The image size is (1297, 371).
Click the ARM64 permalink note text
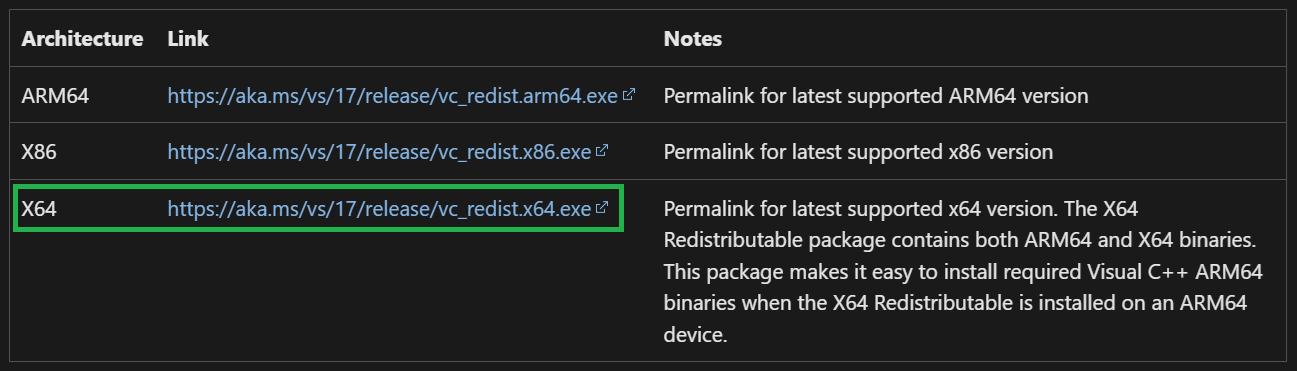(x=876, y=96)
